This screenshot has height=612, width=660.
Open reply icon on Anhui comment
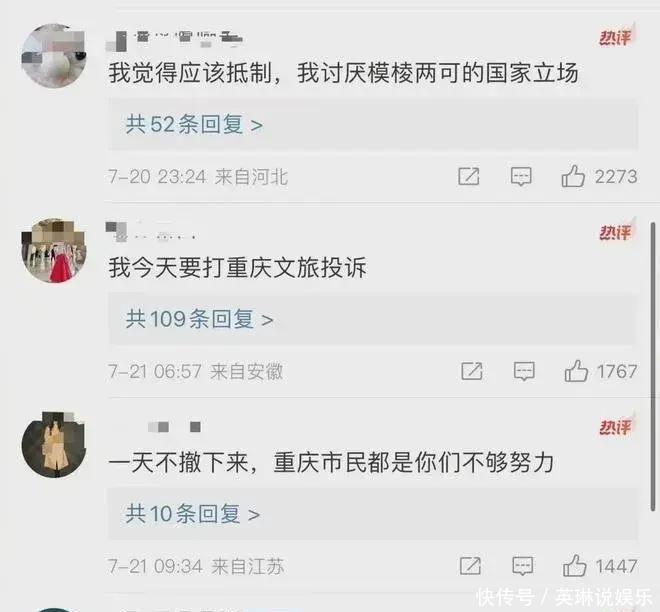tap(524, 371)
